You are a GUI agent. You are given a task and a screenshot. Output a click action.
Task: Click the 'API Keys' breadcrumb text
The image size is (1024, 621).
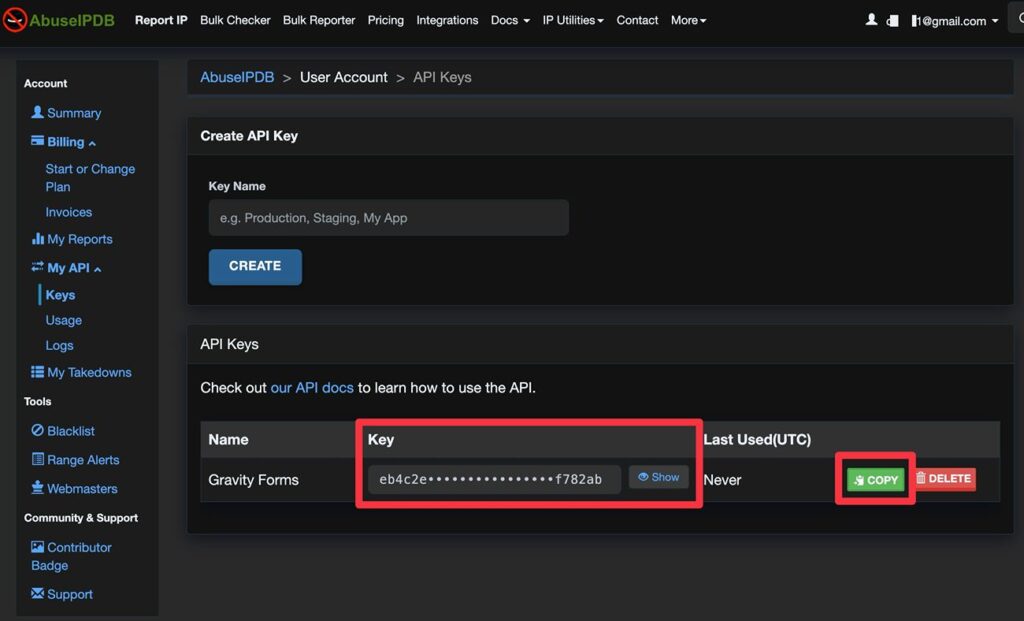442,77
